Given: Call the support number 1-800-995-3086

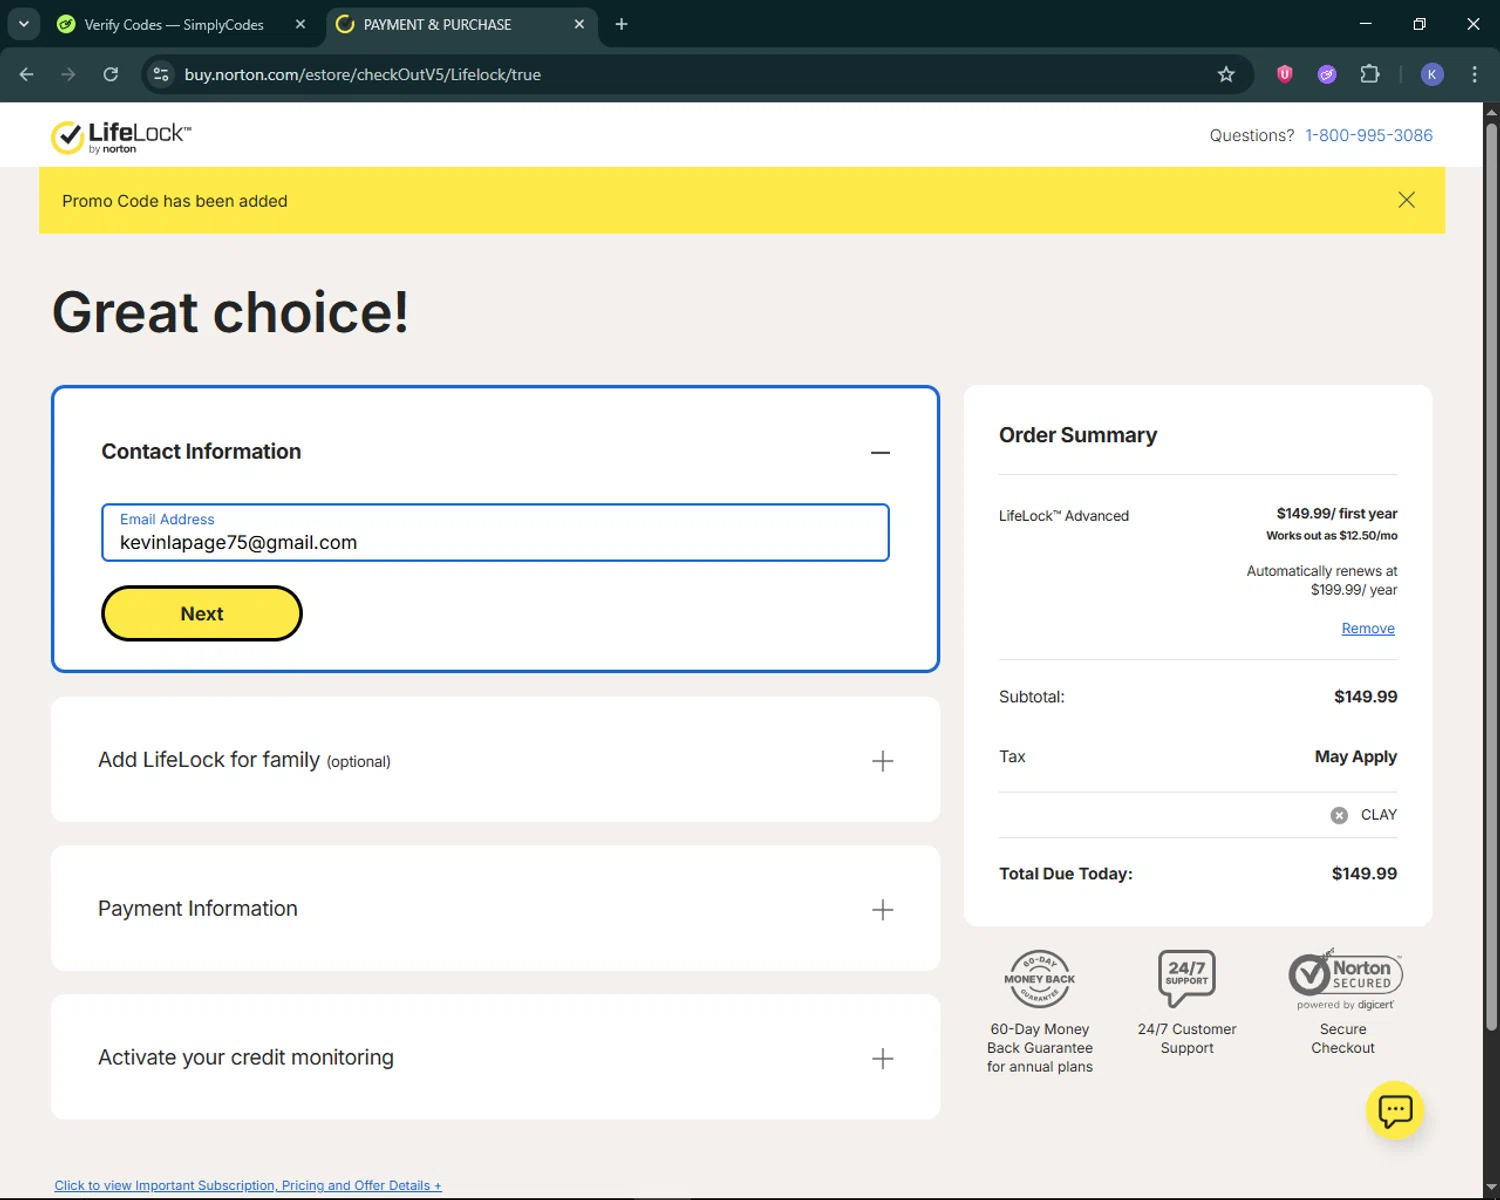Looking at the screenshot, I should pos(1368,135).
